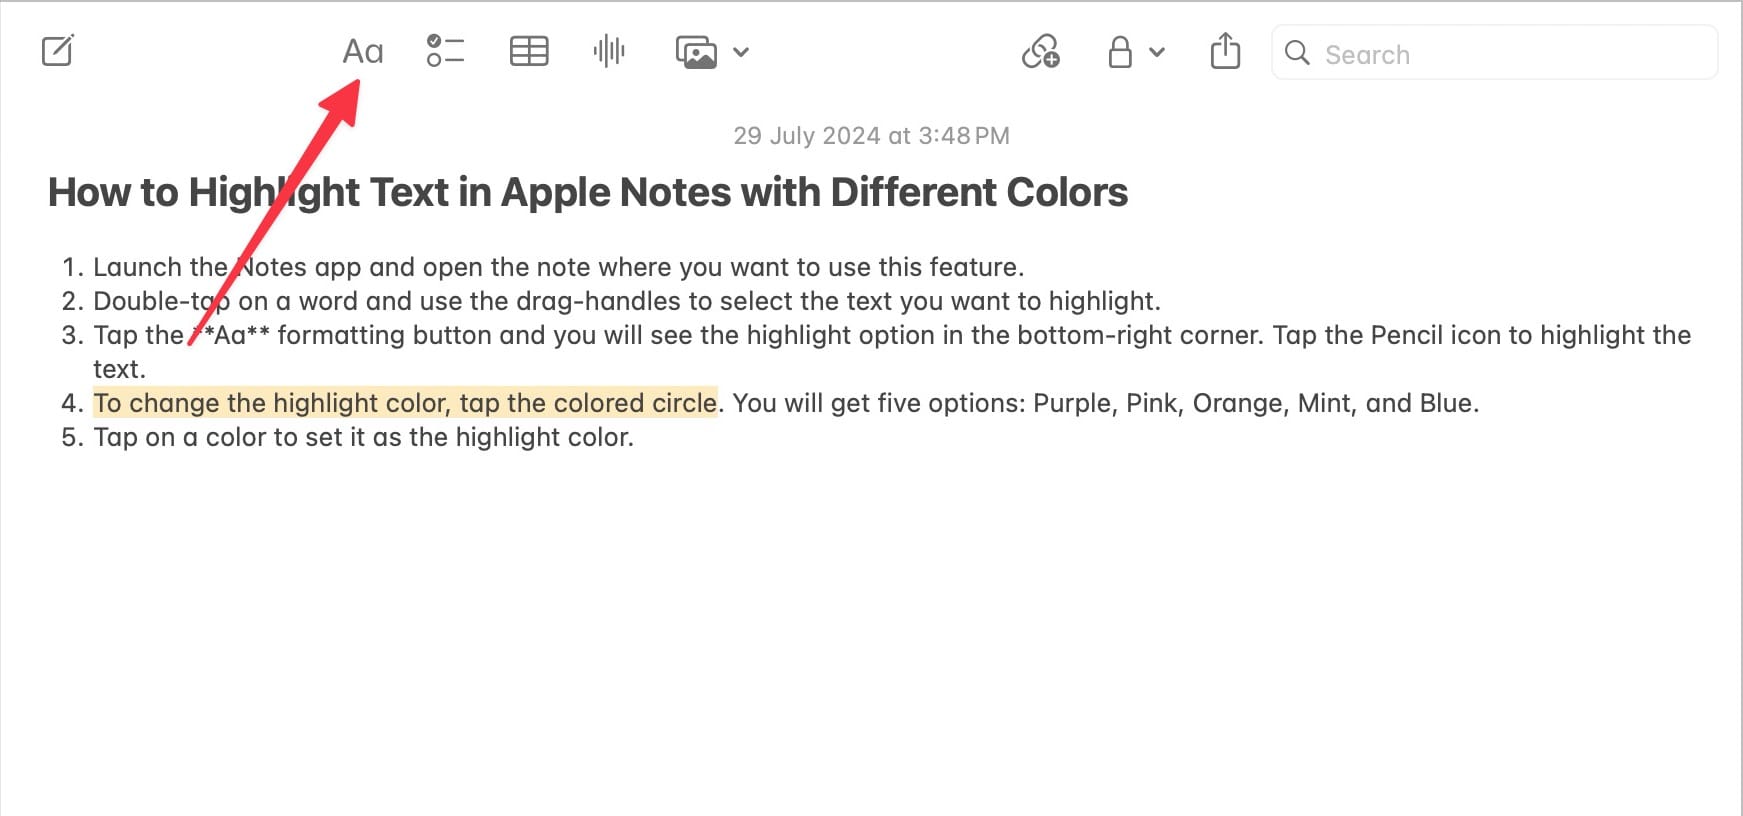Click the note date 29 July 2024

tap(871, 136)
